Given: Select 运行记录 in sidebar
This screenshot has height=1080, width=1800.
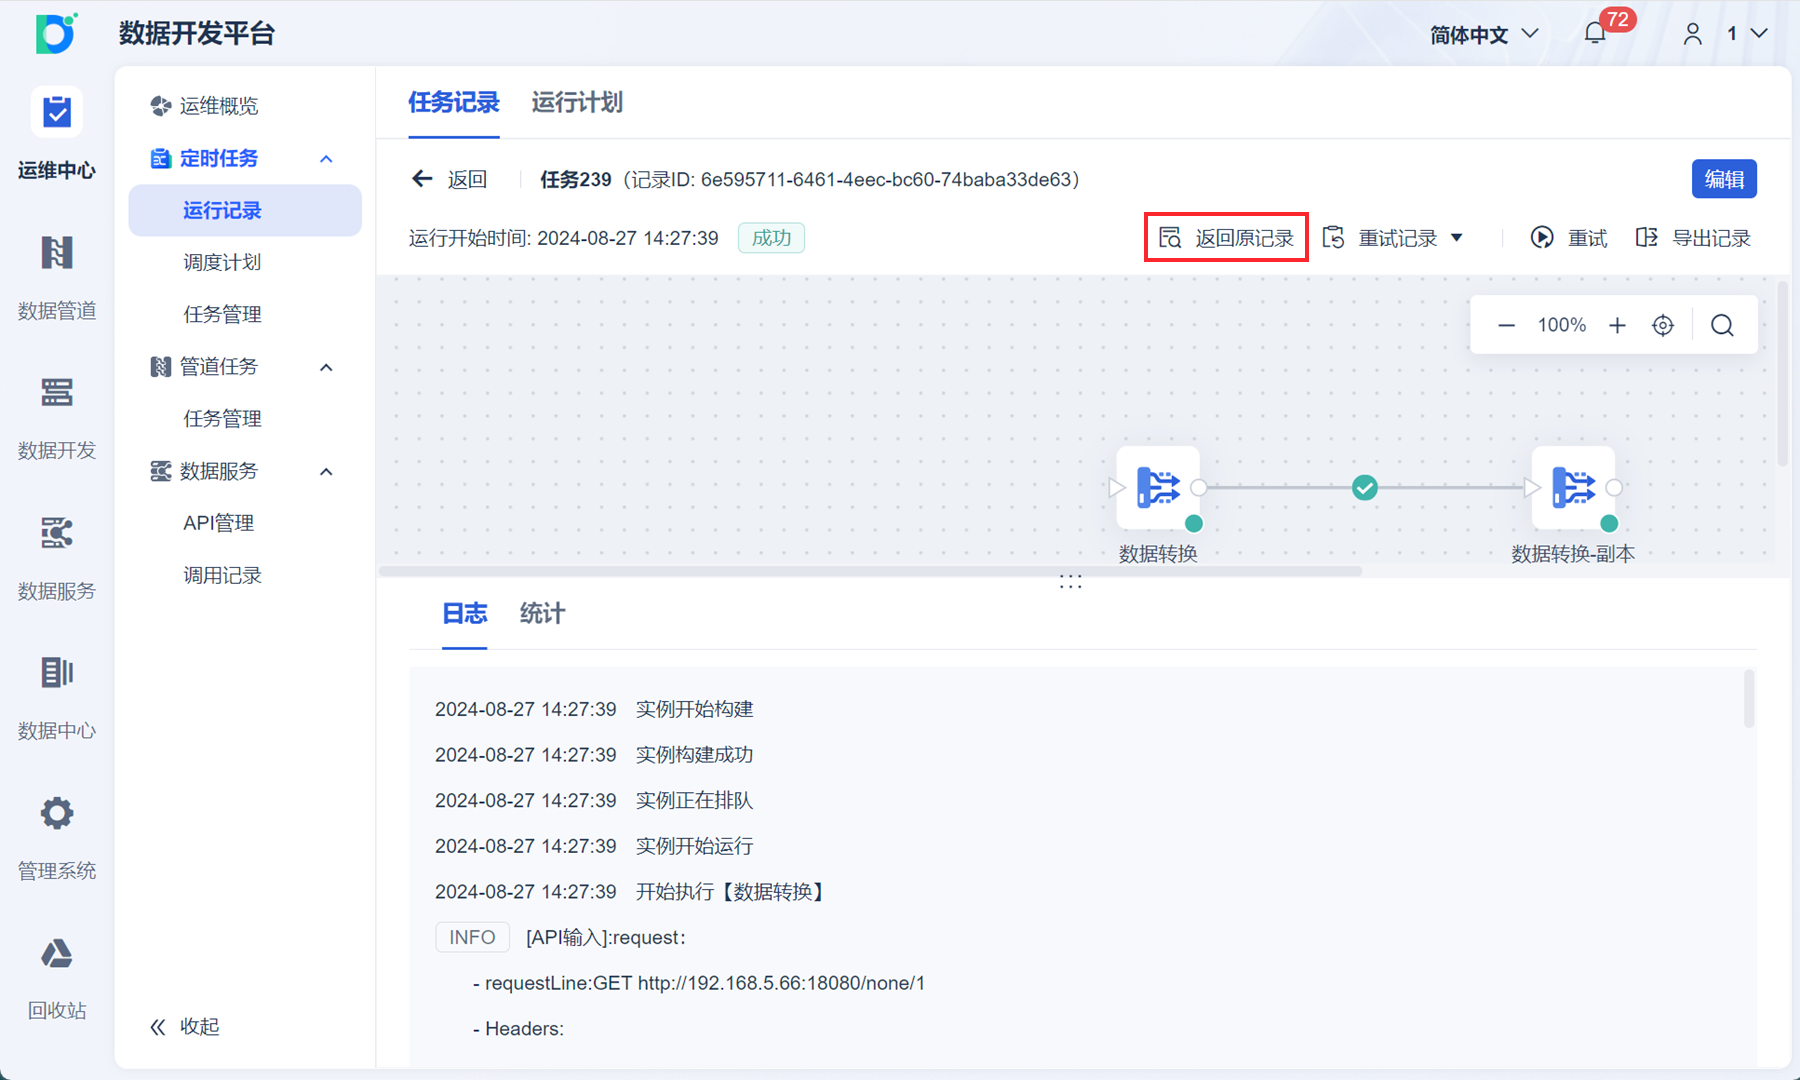Looking at the screenshot, I should (x=245, y=210).
